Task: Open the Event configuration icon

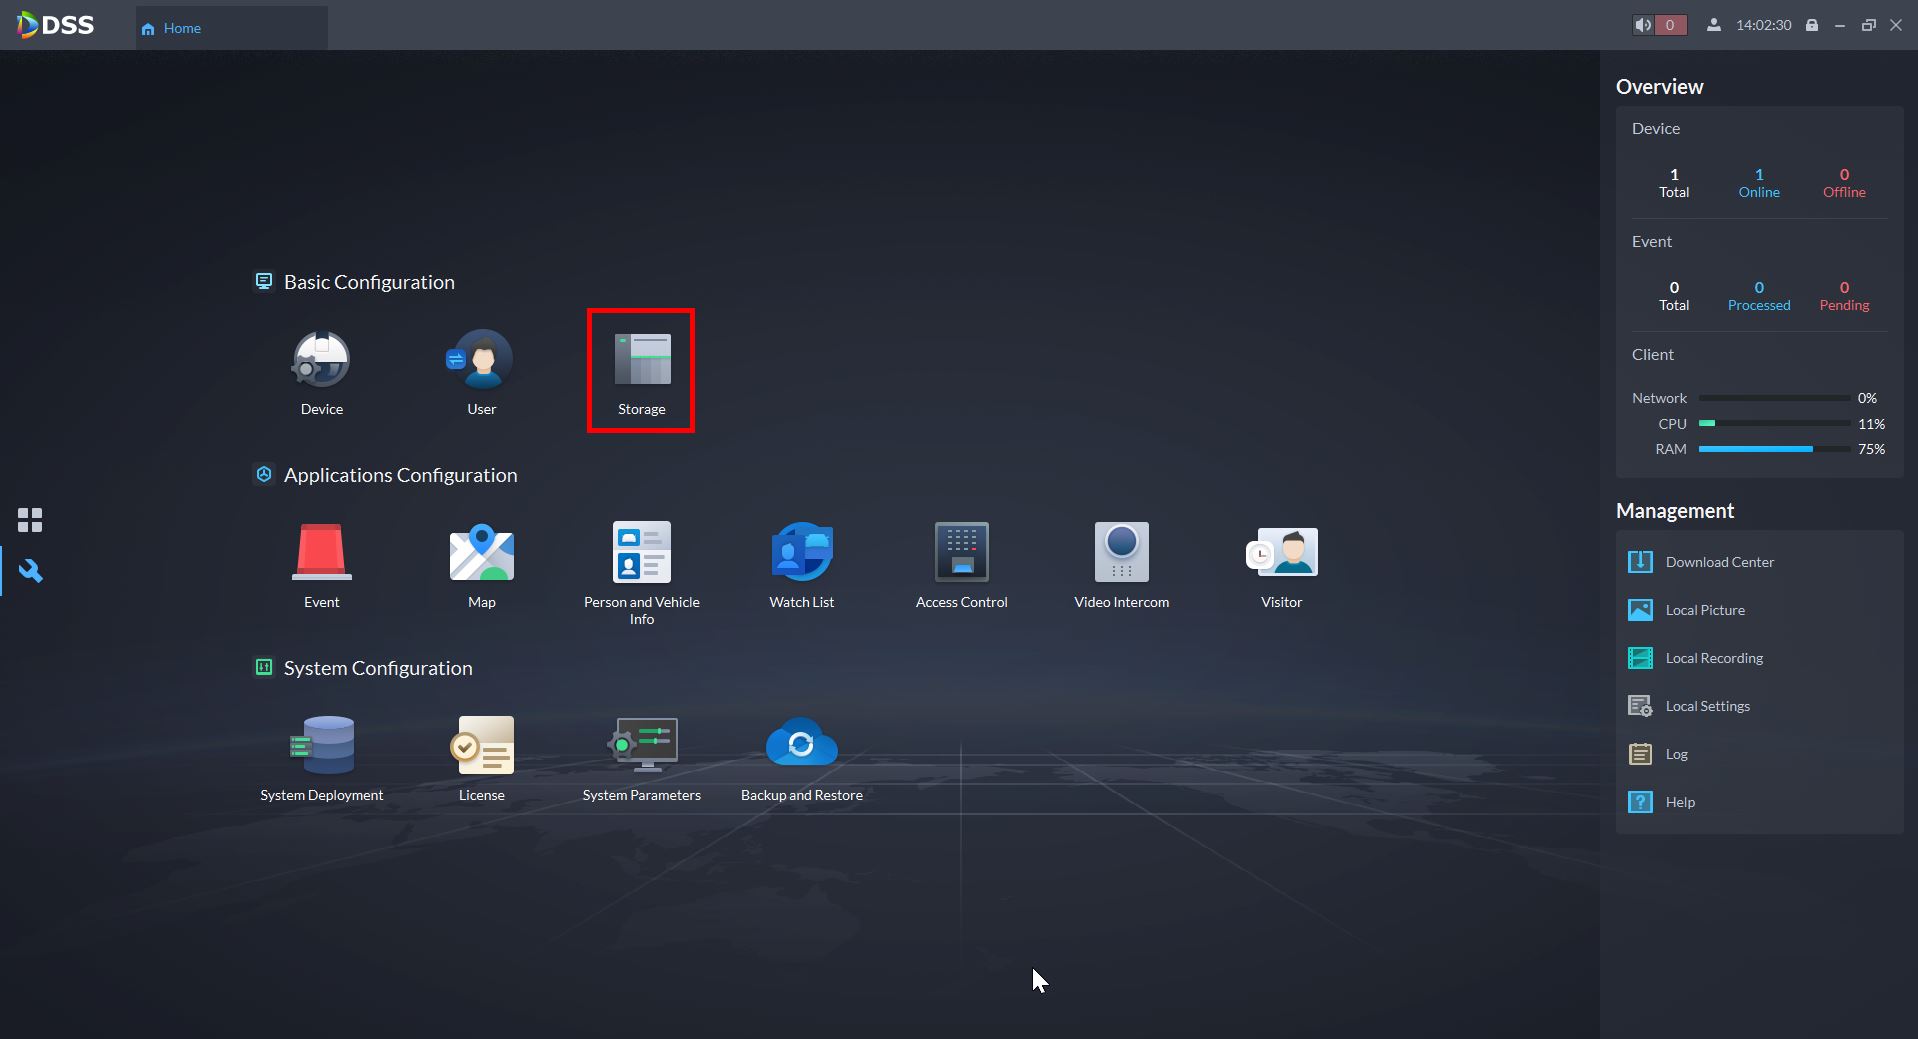Action: 321,553
